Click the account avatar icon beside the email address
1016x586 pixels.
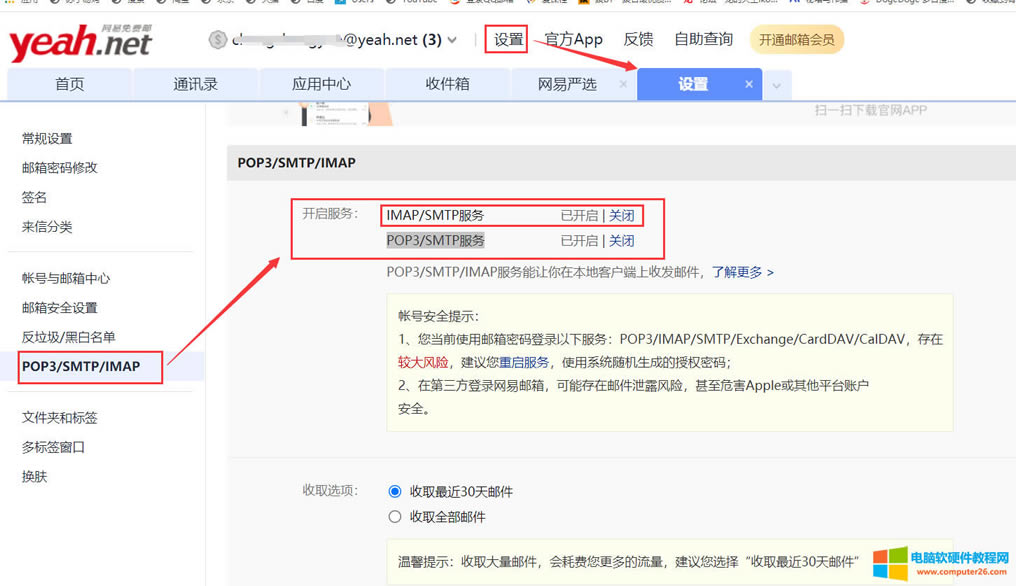(219, 39)
